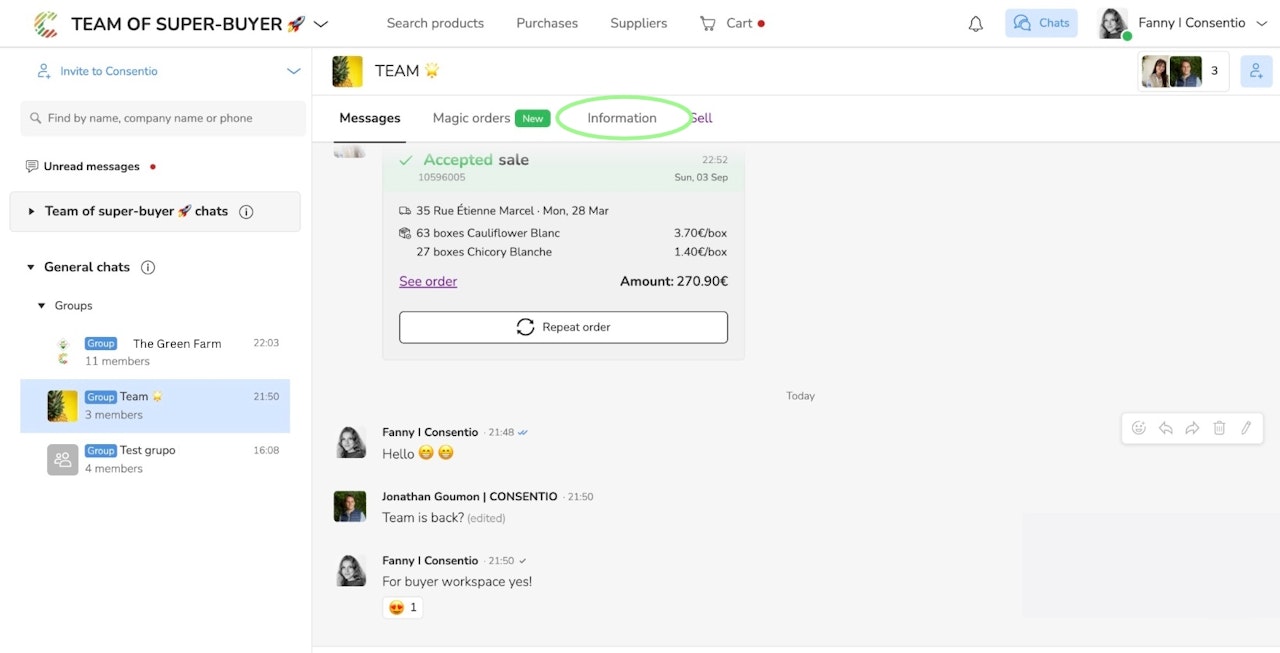Screen dimensions: 1280x653
Task: Click the heart-eyes reaction with count 1
Action: tap(402, 607)
